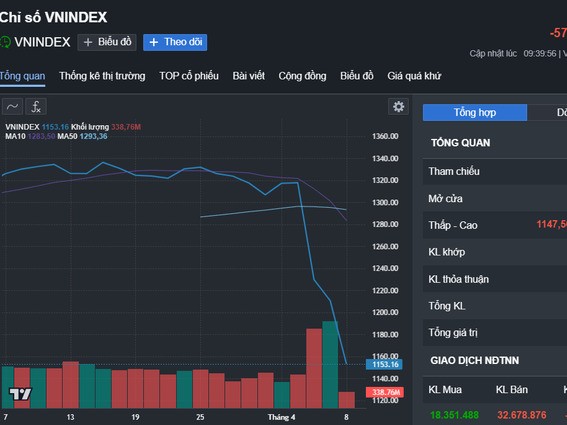Click the Tổng giá trị row
Screen dimensions: 567x425
[x=495, y=333]
